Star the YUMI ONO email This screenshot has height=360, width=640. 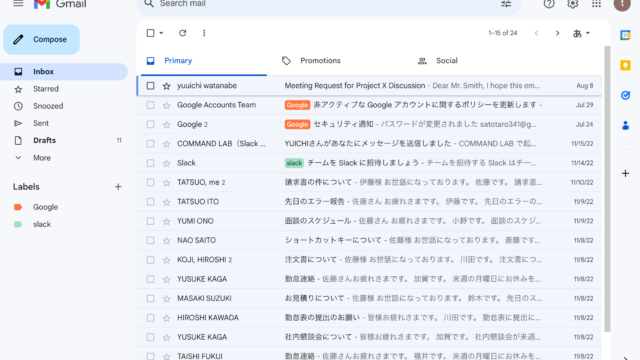pos(167,221)
